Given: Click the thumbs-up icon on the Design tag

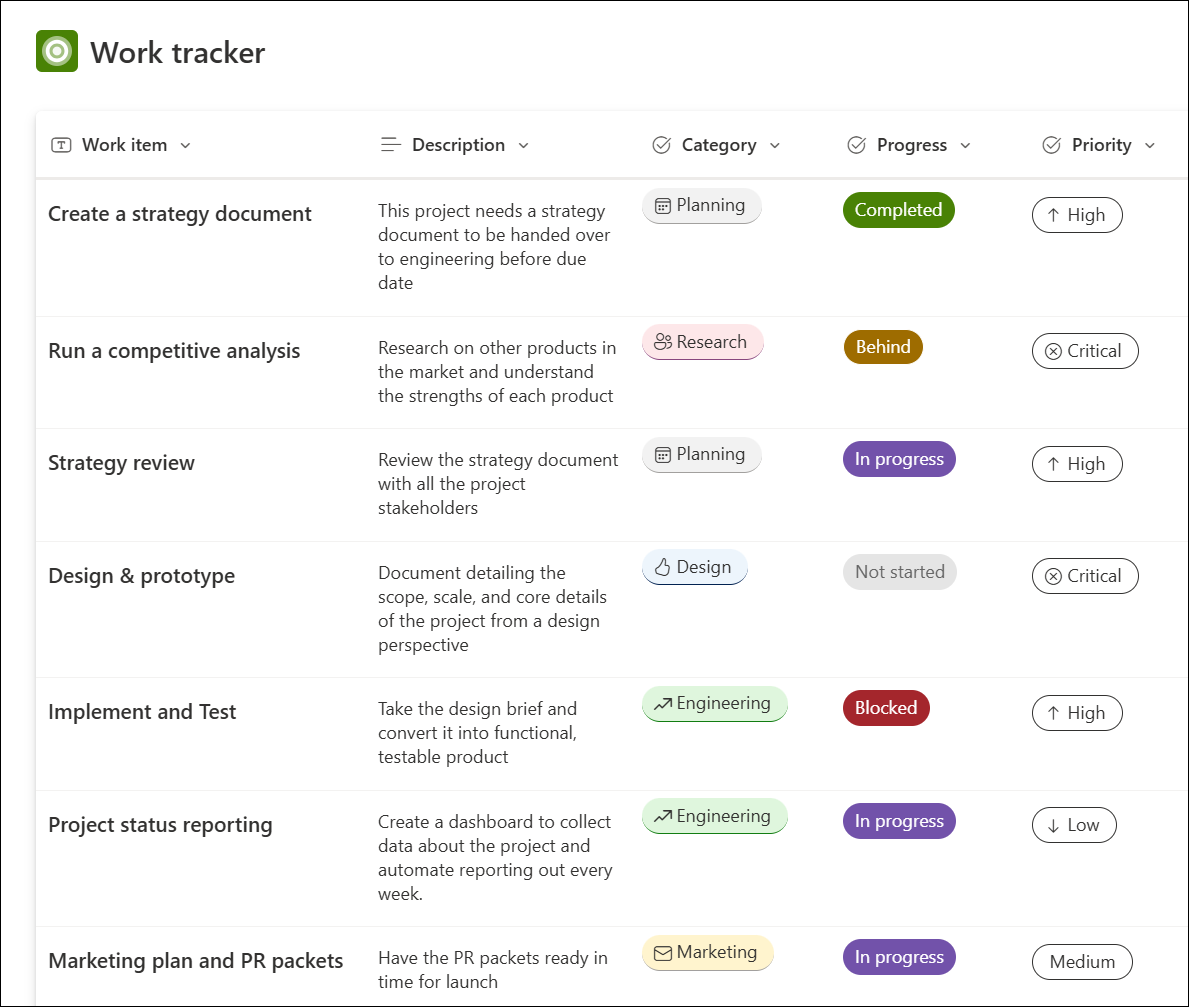Looking at the screenshot, I should click(x=661, y=567).
